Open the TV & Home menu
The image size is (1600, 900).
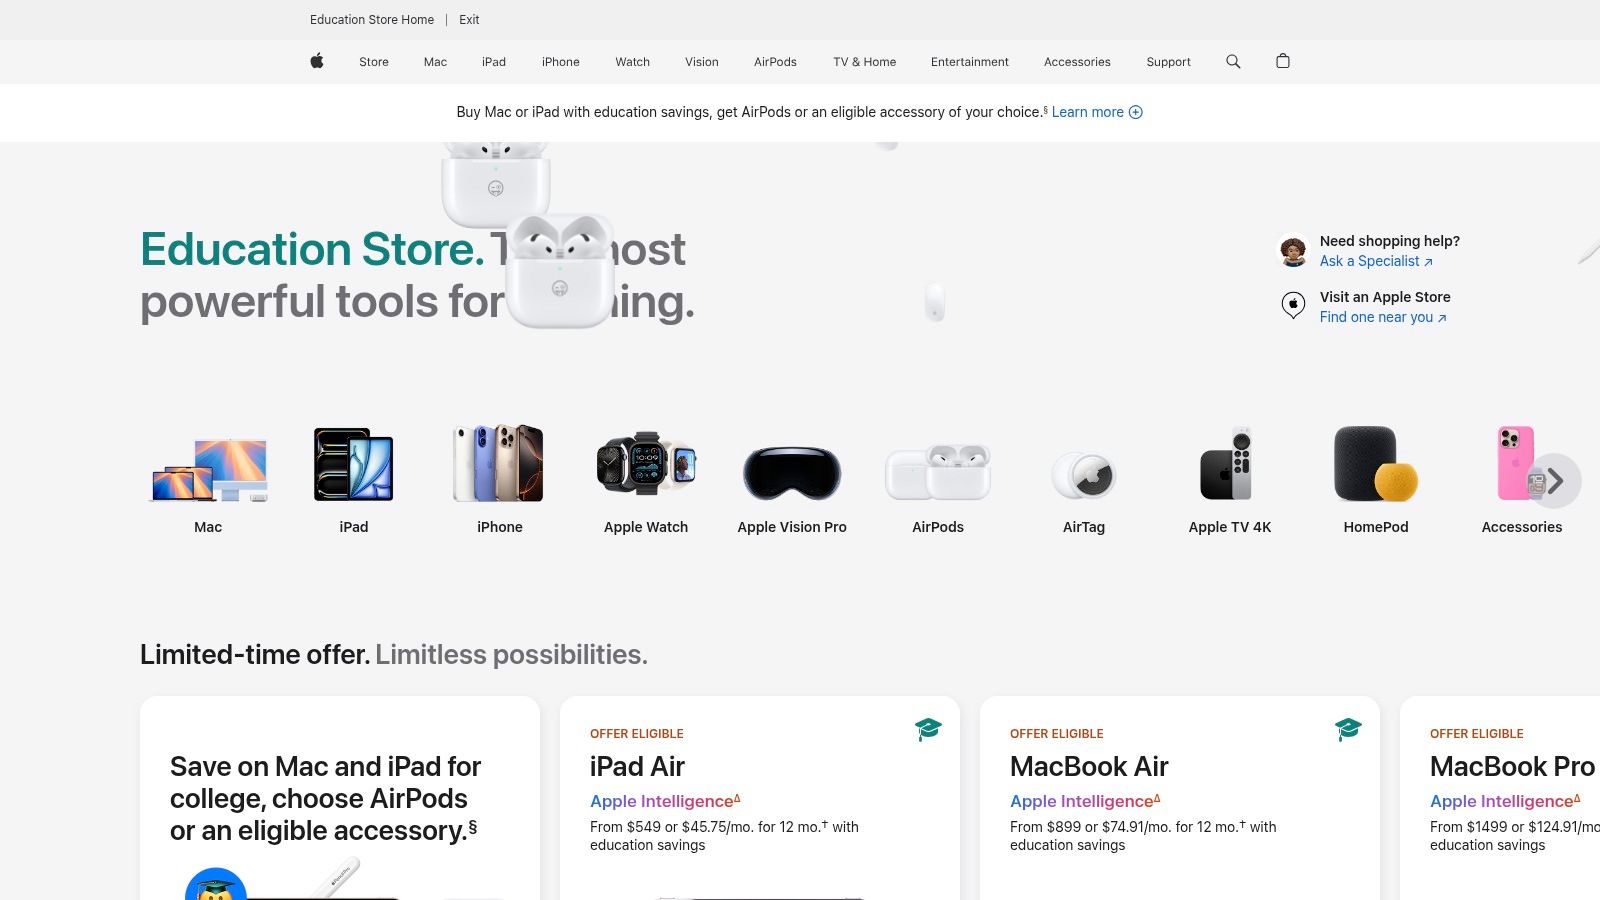[865, 62]
